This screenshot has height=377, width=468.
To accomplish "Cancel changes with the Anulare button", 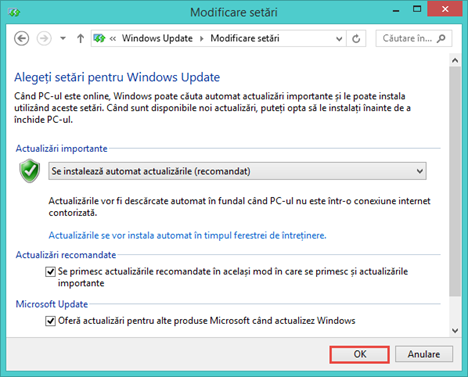I will pyautogui.click(x=424, y=354).
